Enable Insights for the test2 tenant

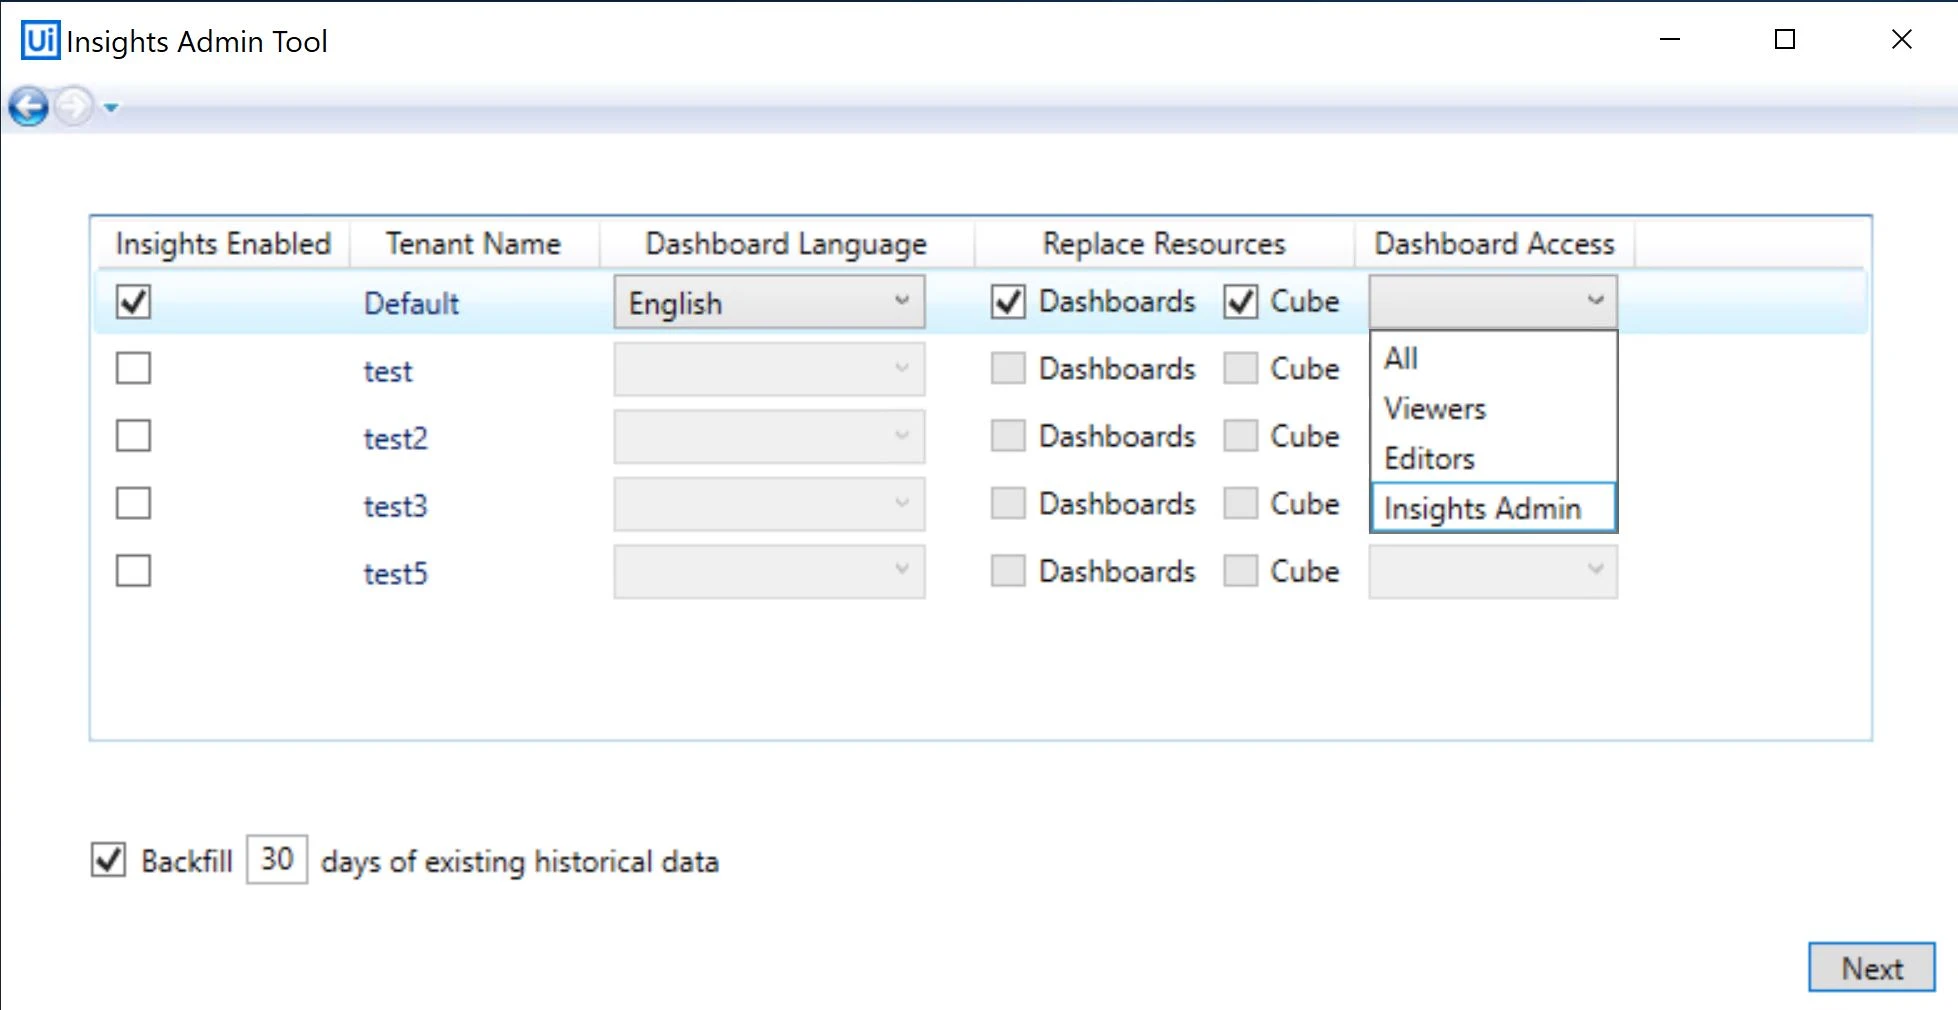pyautogui.click(x=133, y=436)
